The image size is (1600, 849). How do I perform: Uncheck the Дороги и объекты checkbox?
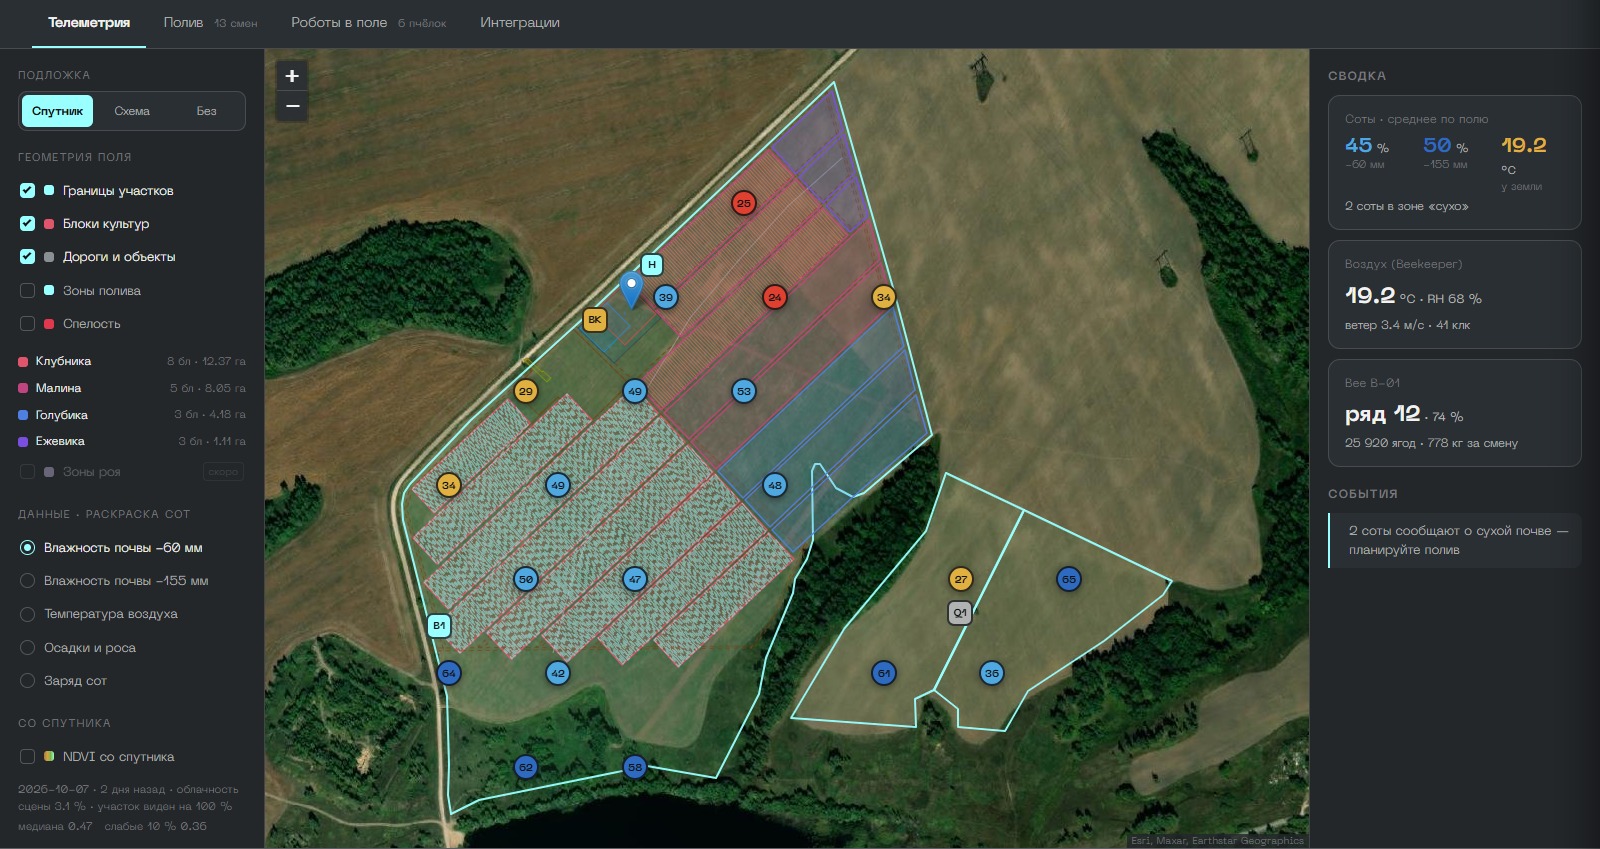coord(27,256)
